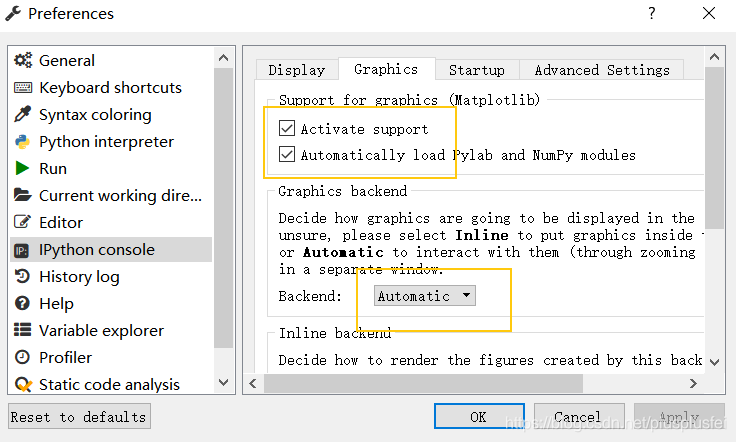Click the General gears icon
736x442 pixels.
[x=23, y=60]
